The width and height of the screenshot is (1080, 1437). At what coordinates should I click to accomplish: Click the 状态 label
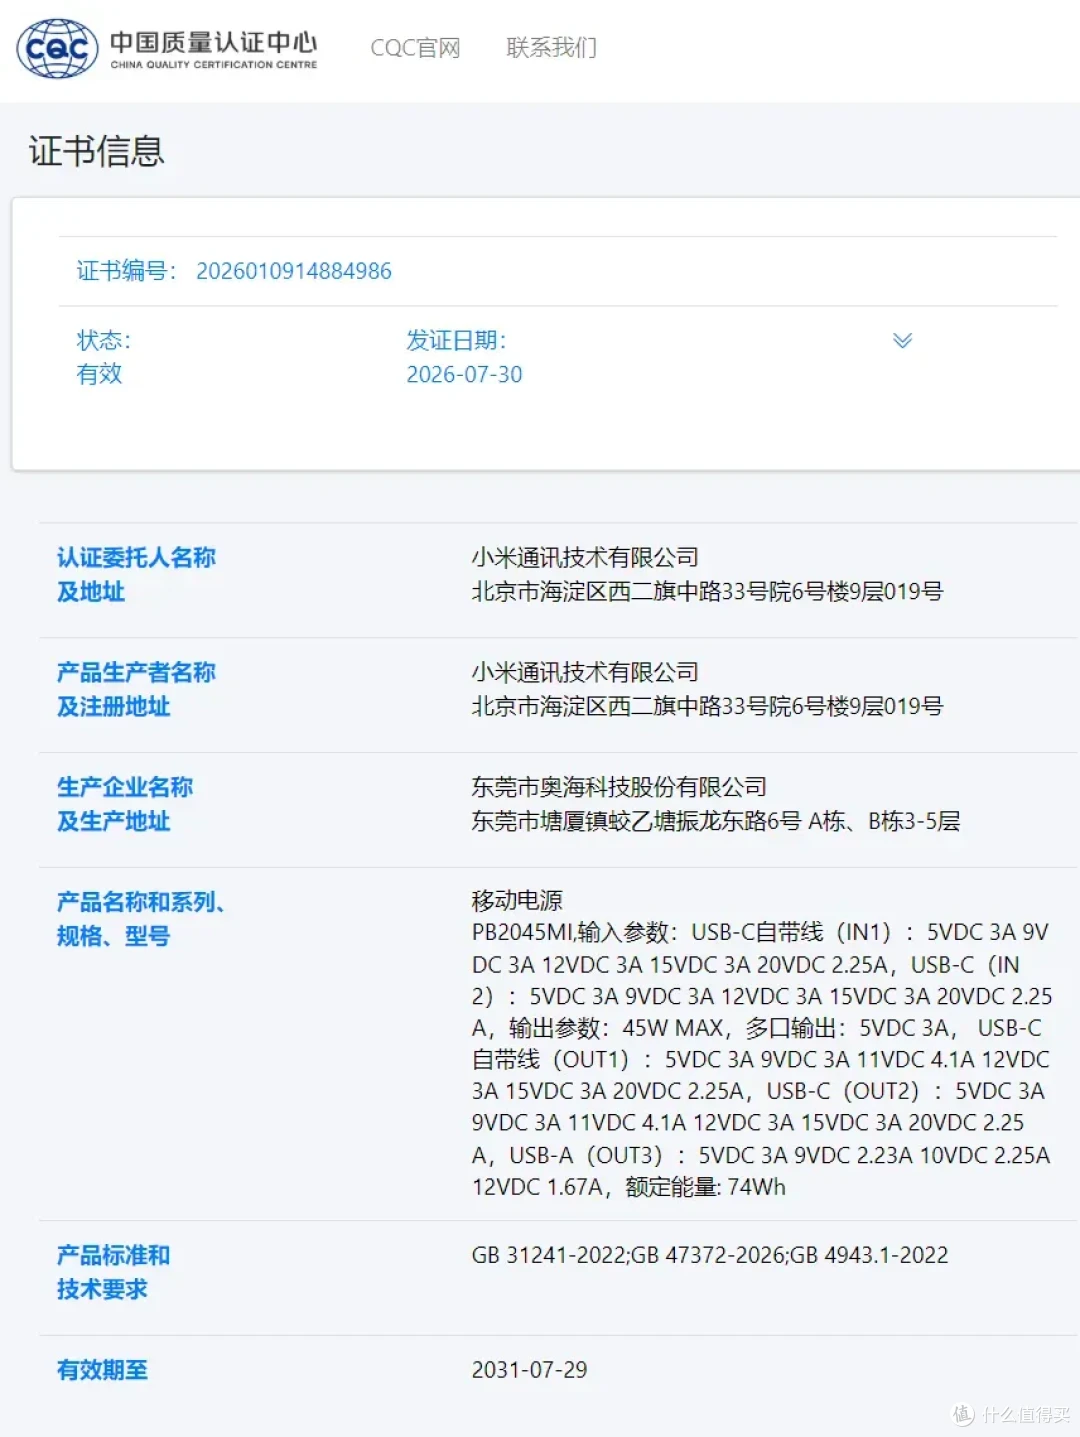point(104,340)
